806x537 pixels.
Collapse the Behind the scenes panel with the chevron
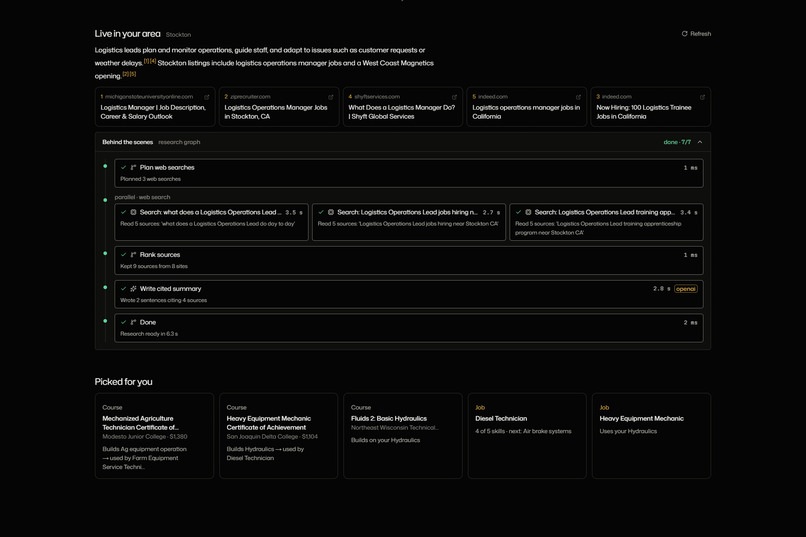[x=700, y=142]
